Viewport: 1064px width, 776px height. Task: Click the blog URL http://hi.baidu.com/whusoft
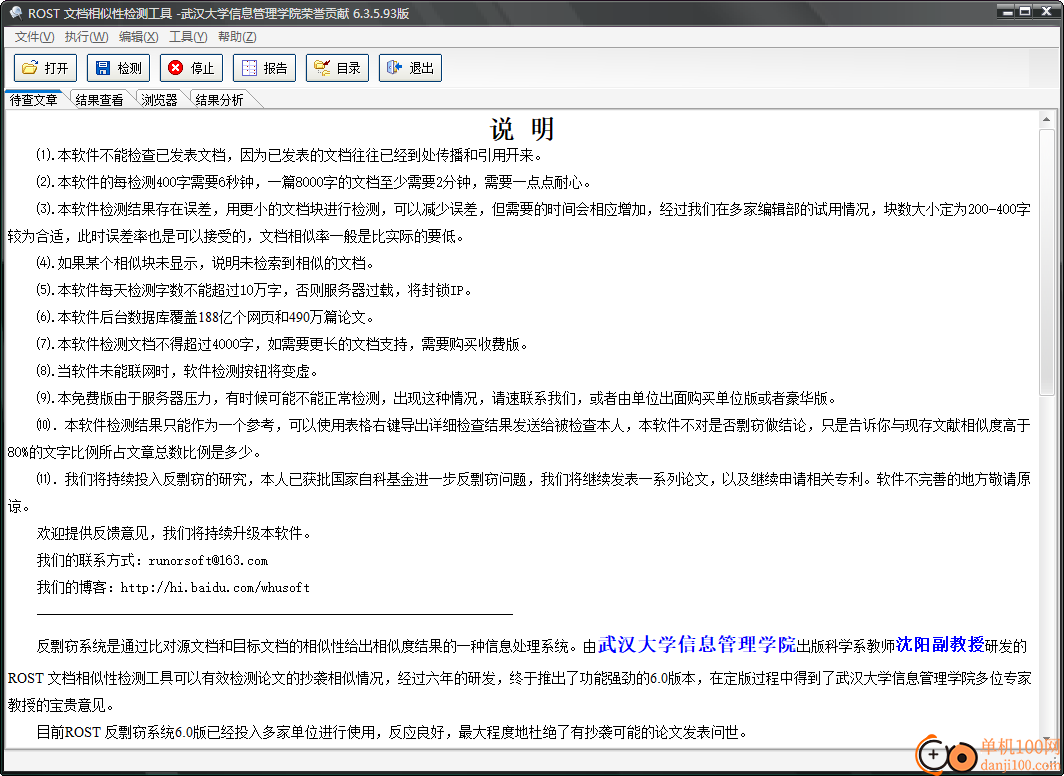215,588
